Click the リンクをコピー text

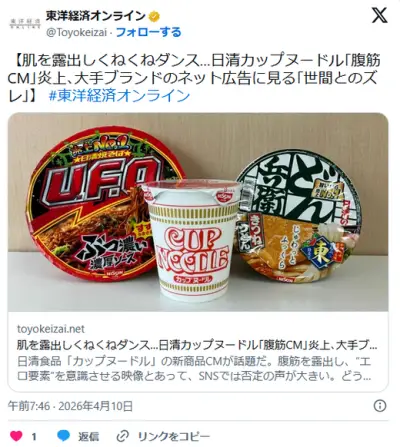coord(174,436)
